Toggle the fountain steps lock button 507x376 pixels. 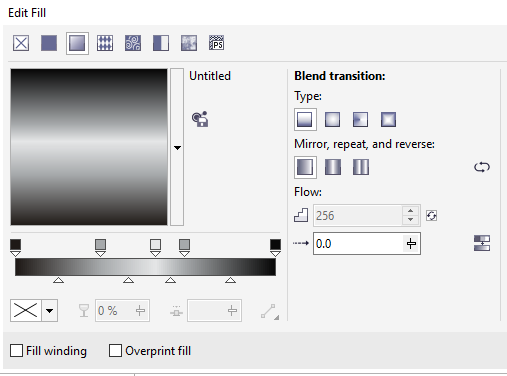431,216
